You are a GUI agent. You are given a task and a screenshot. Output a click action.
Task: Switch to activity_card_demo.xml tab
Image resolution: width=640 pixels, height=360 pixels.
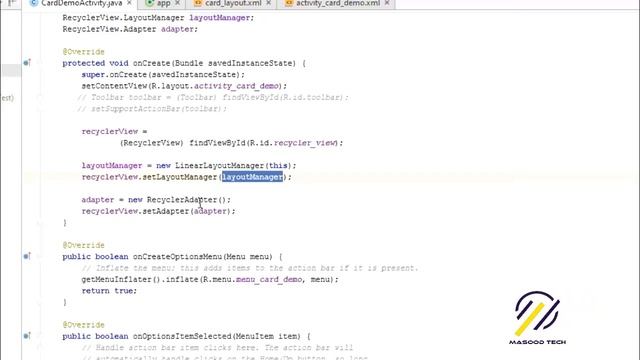338,3
